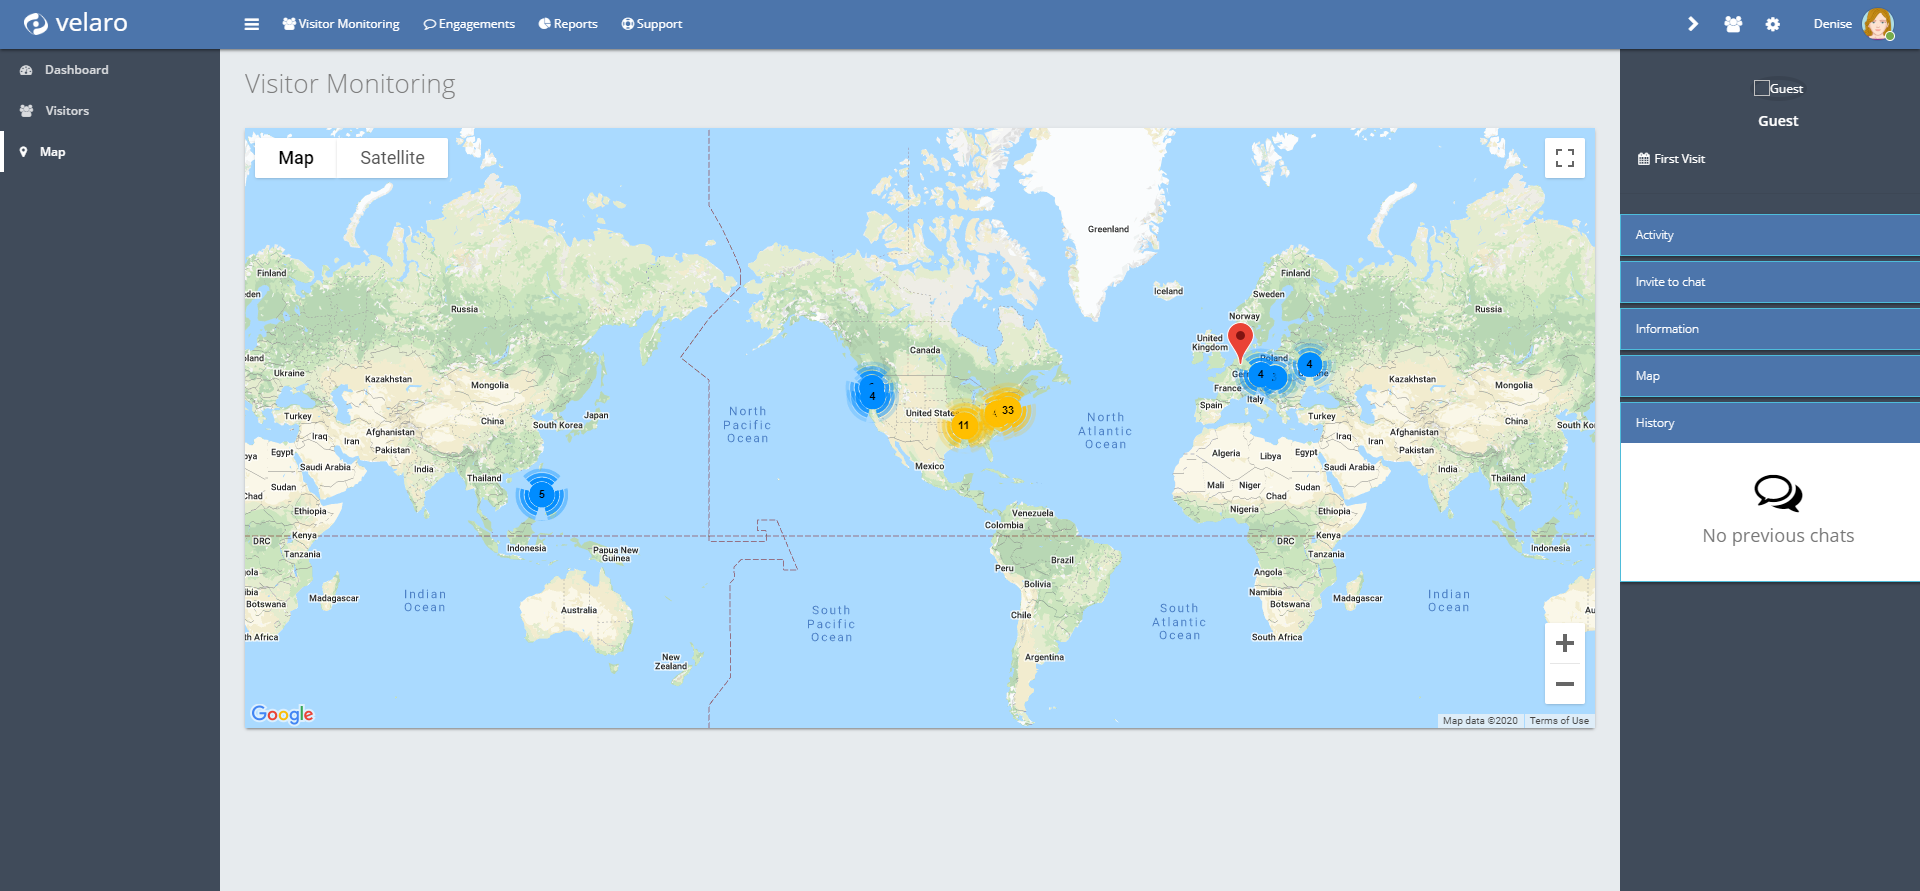Click the blue cluster 5 near Thailand
This screenshot has height=891, width=1920.
[x=542, y=494]
